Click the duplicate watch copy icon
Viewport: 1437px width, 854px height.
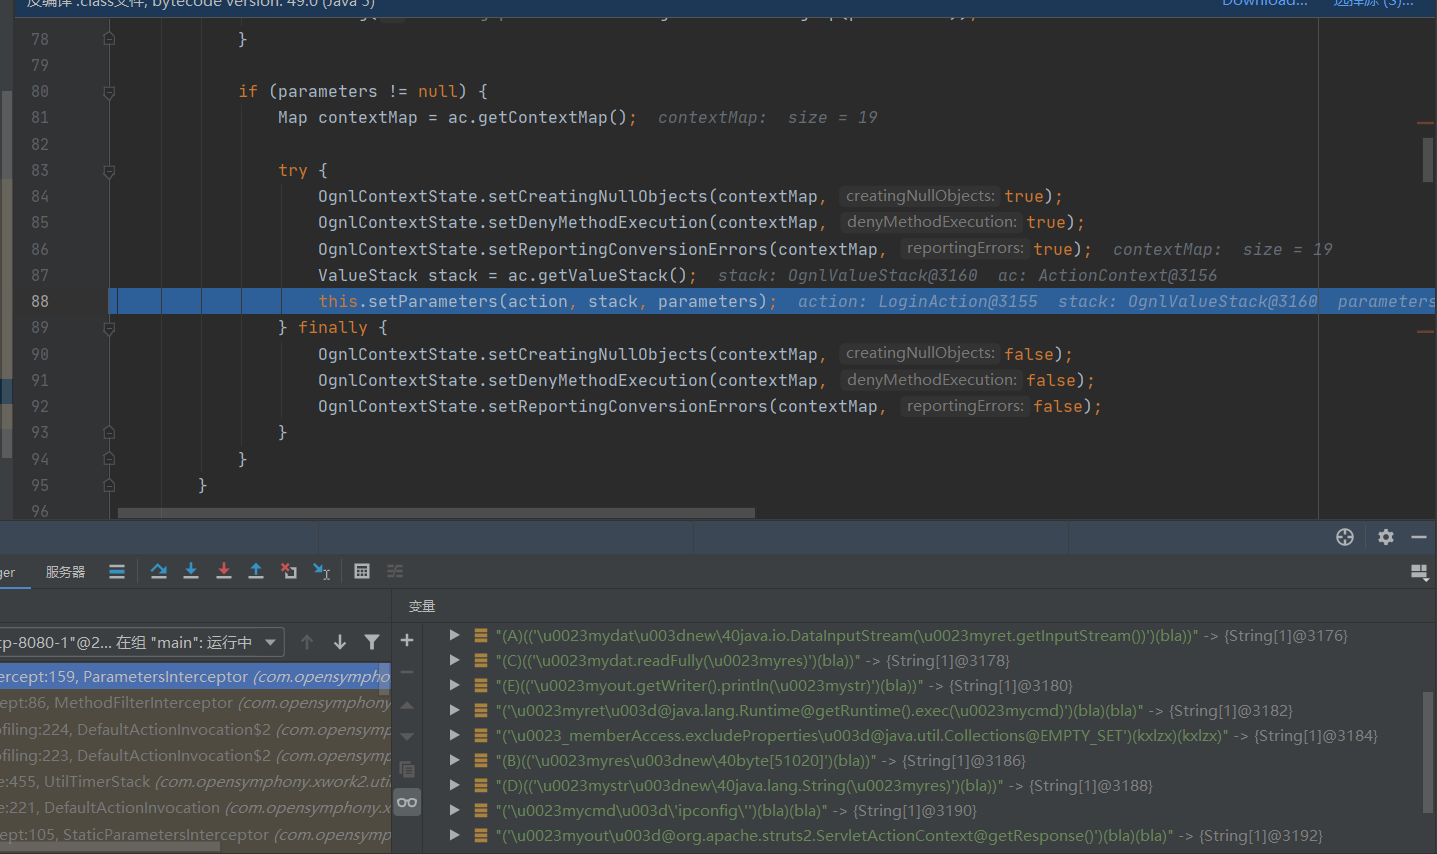pos(407,769)
